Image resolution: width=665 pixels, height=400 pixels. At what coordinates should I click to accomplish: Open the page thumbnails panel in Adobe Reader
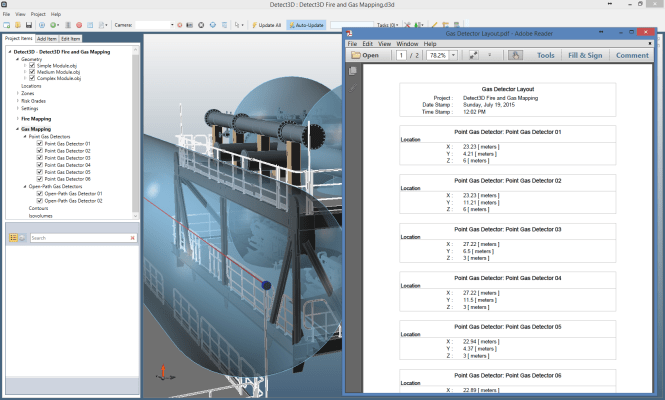point(352,72)
